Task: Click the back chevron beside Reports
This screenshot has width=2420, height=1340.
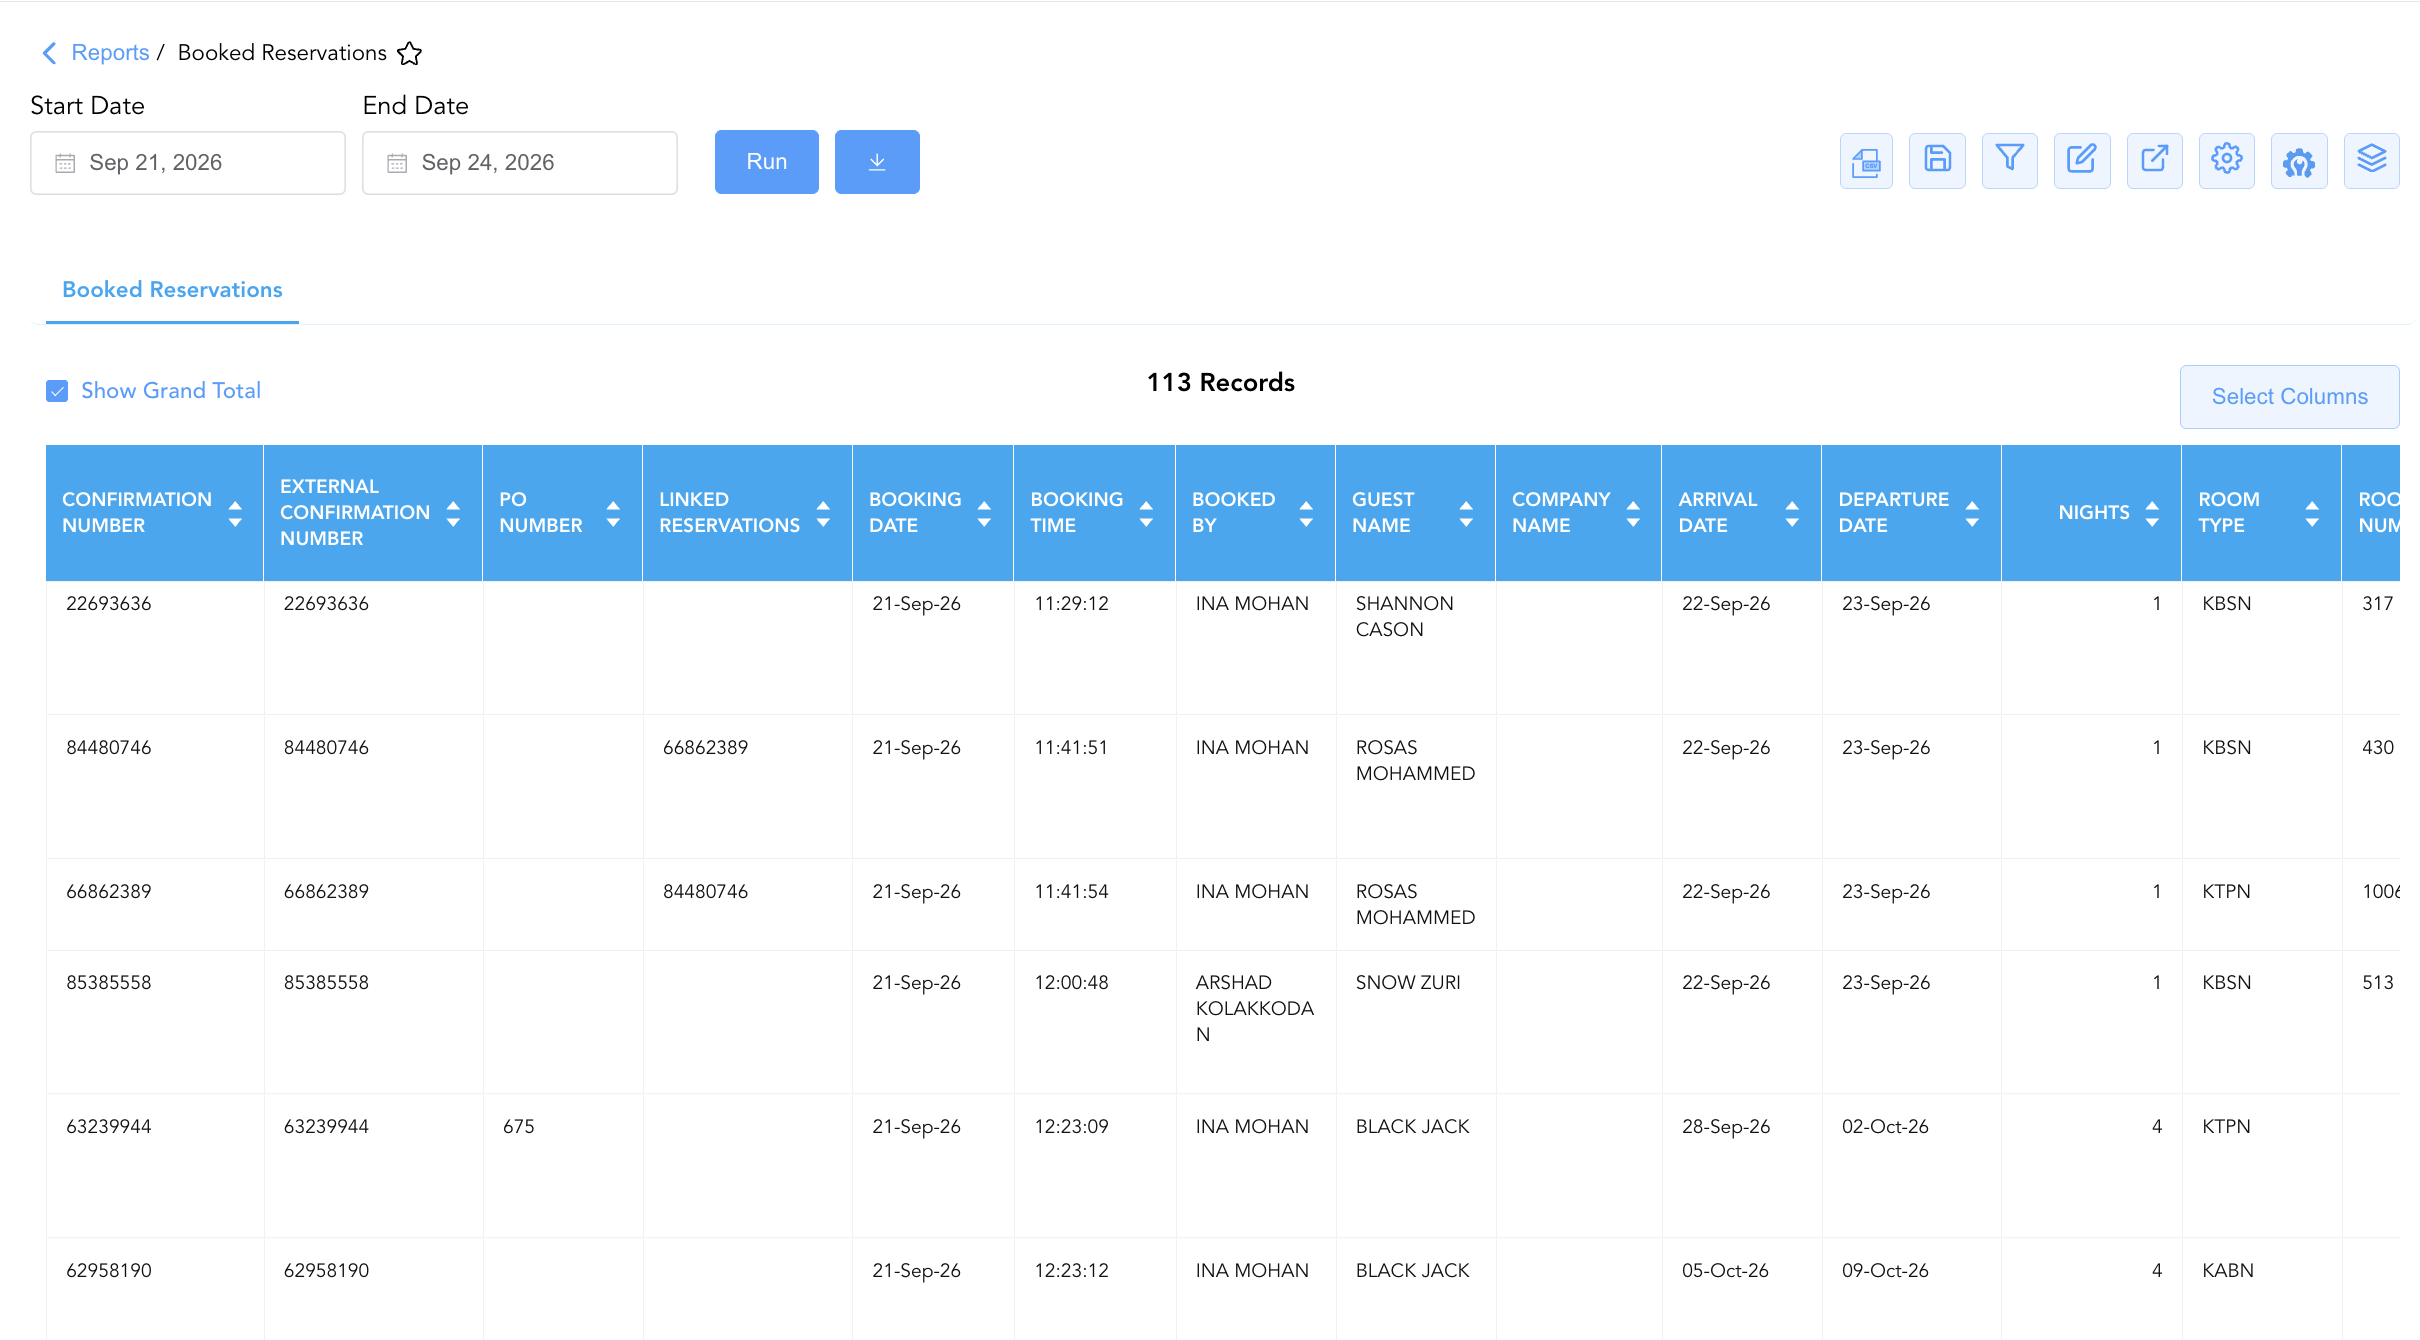Action: (49, 53)
